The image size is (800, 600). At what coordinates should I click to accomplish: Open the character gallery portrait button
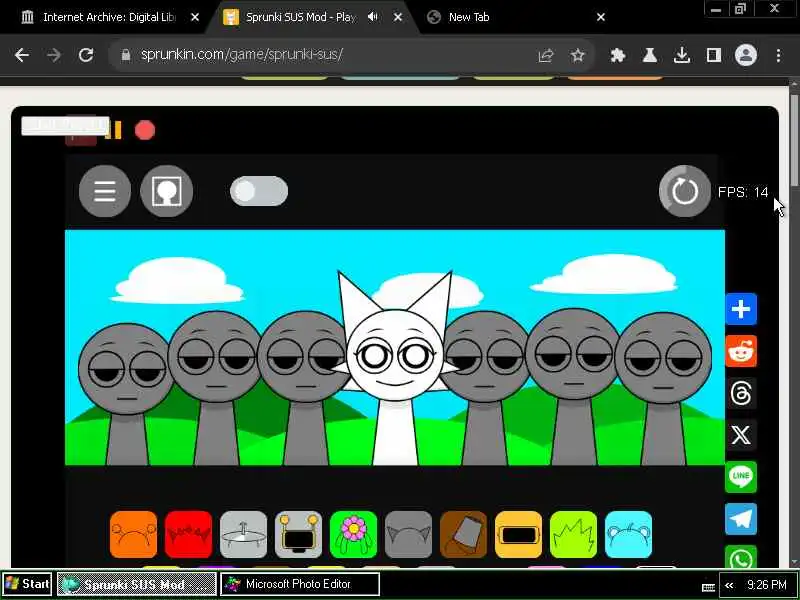pyautogui.click(x=166, y=191)
